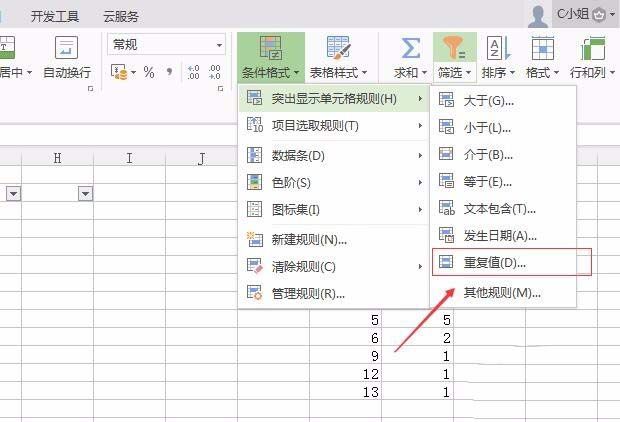Select the duplicate values (重复值) menu item
The height and width of the screenshot is (422, 620).
click(494, 262)
